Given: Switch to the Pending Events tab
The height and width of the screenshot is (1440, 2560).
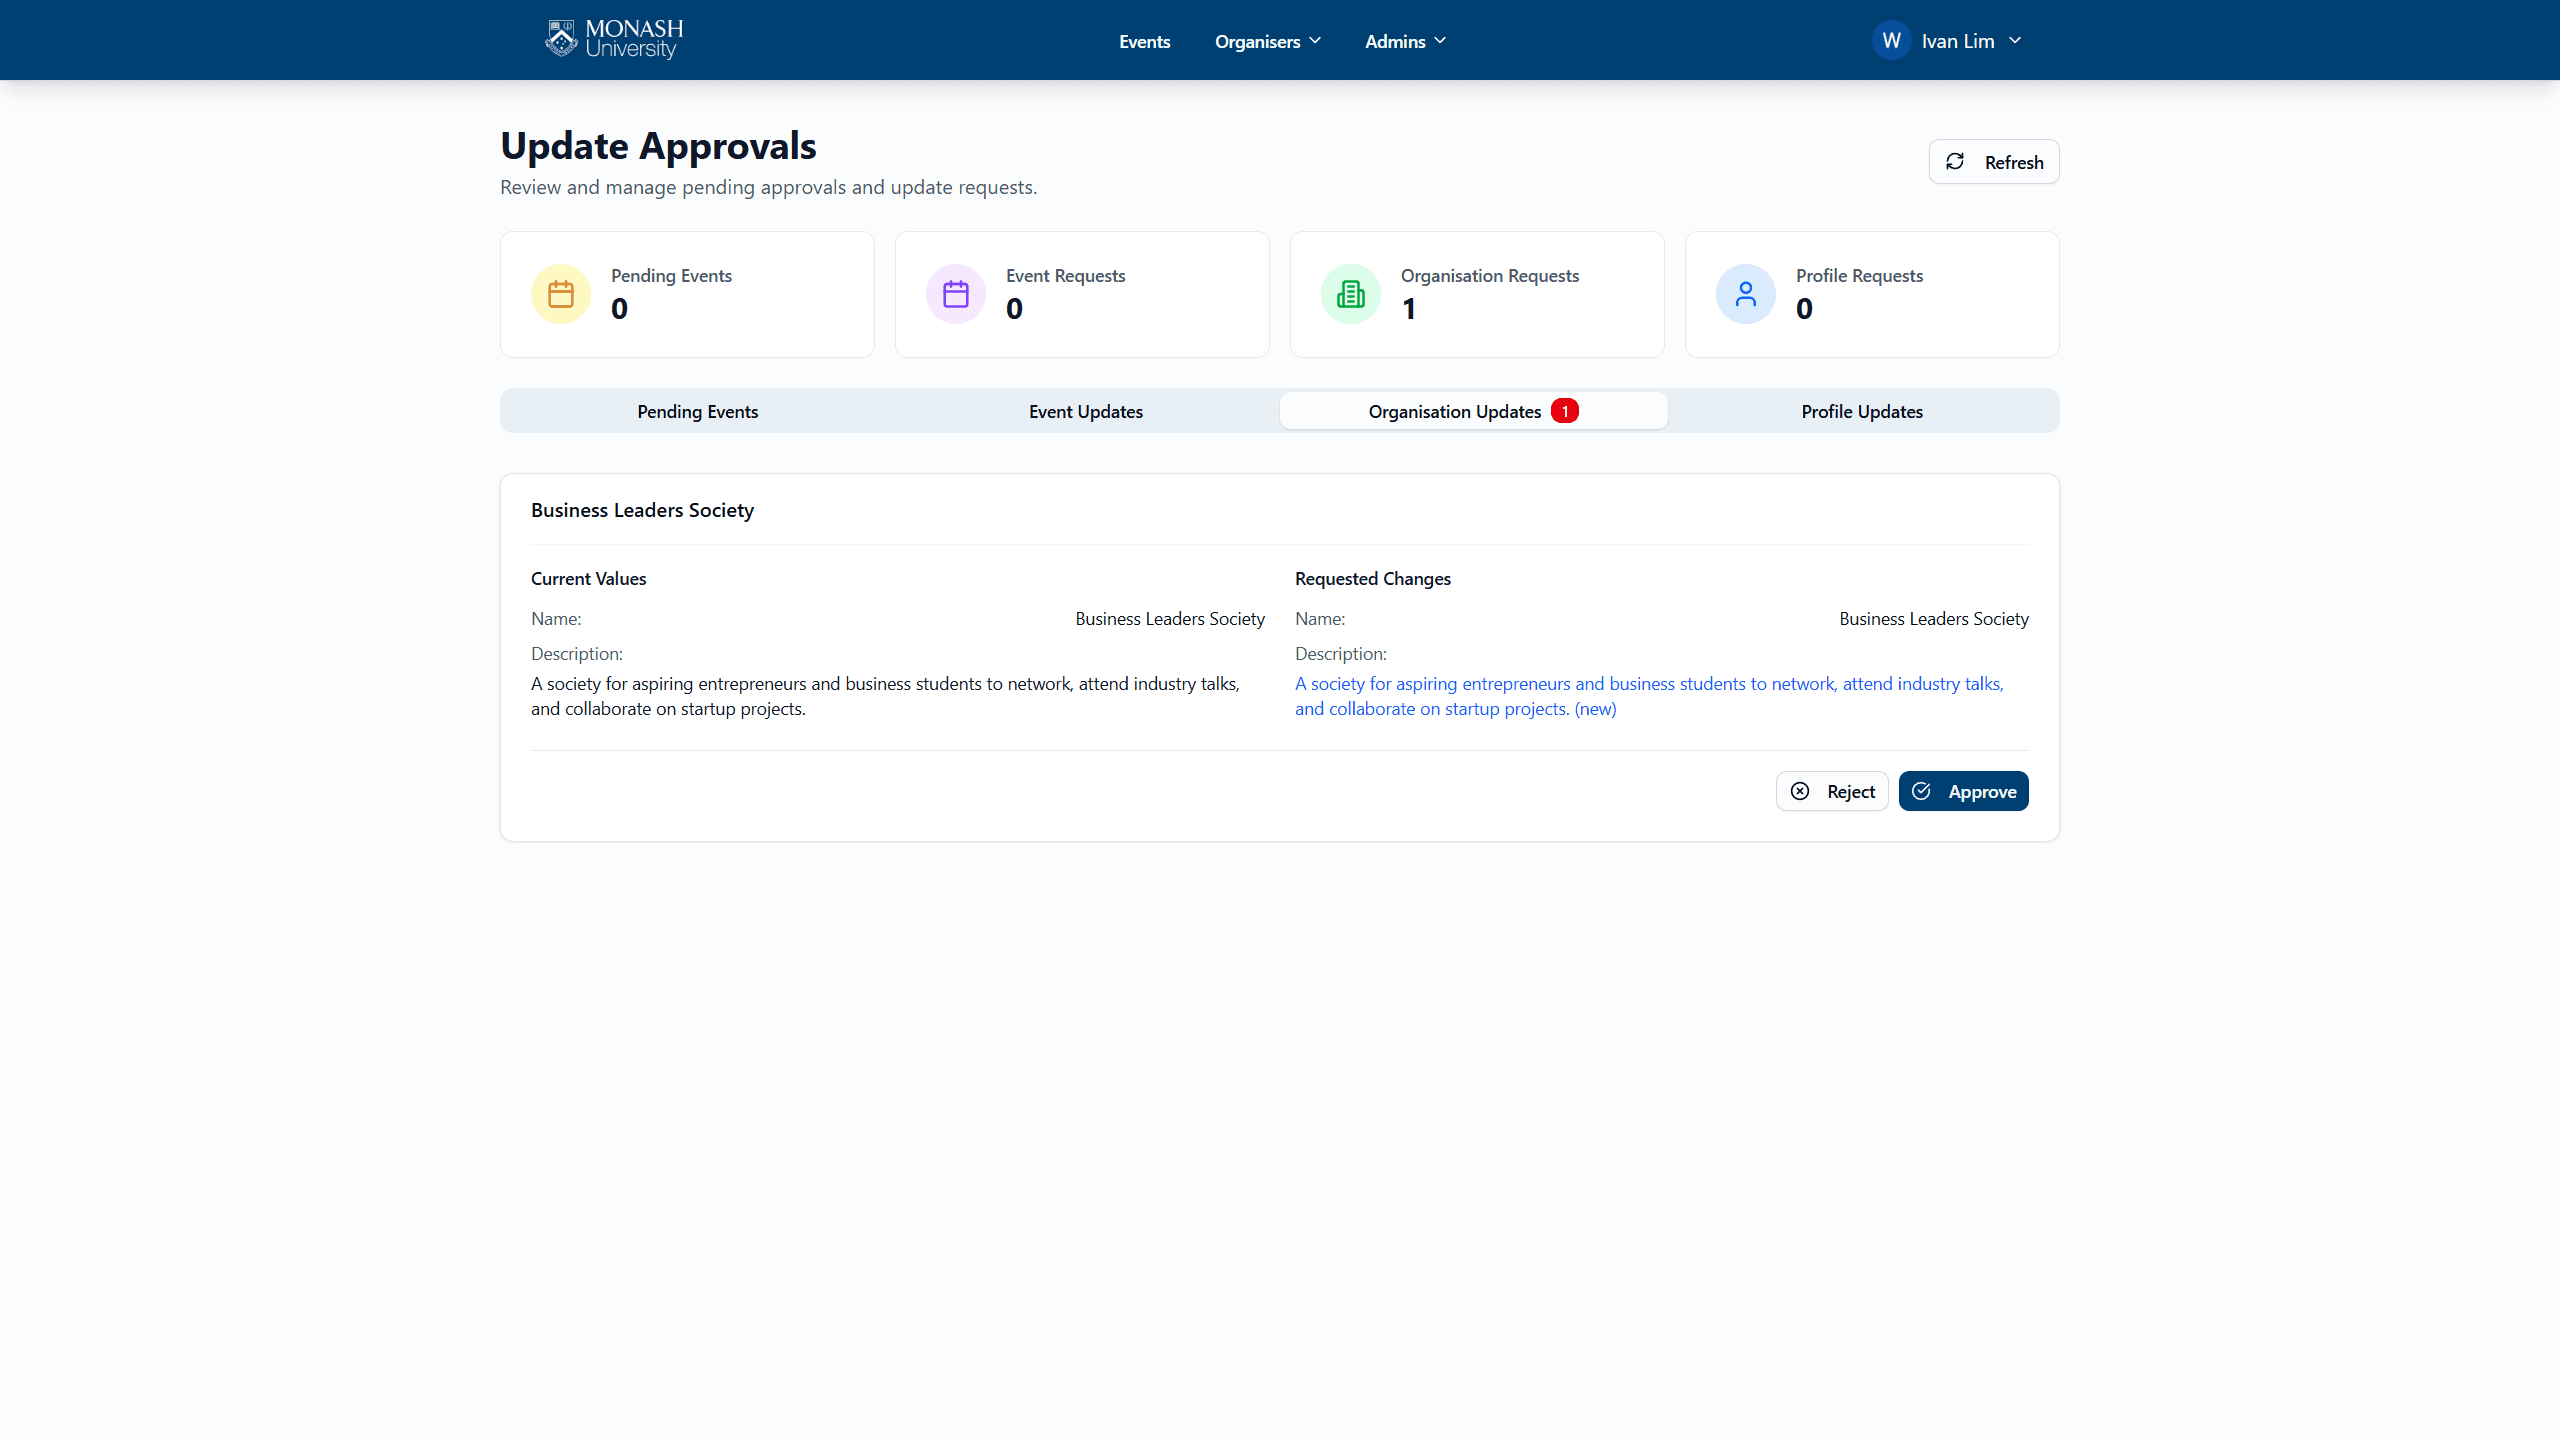Looking at the screenshot, I should [697, 411].
